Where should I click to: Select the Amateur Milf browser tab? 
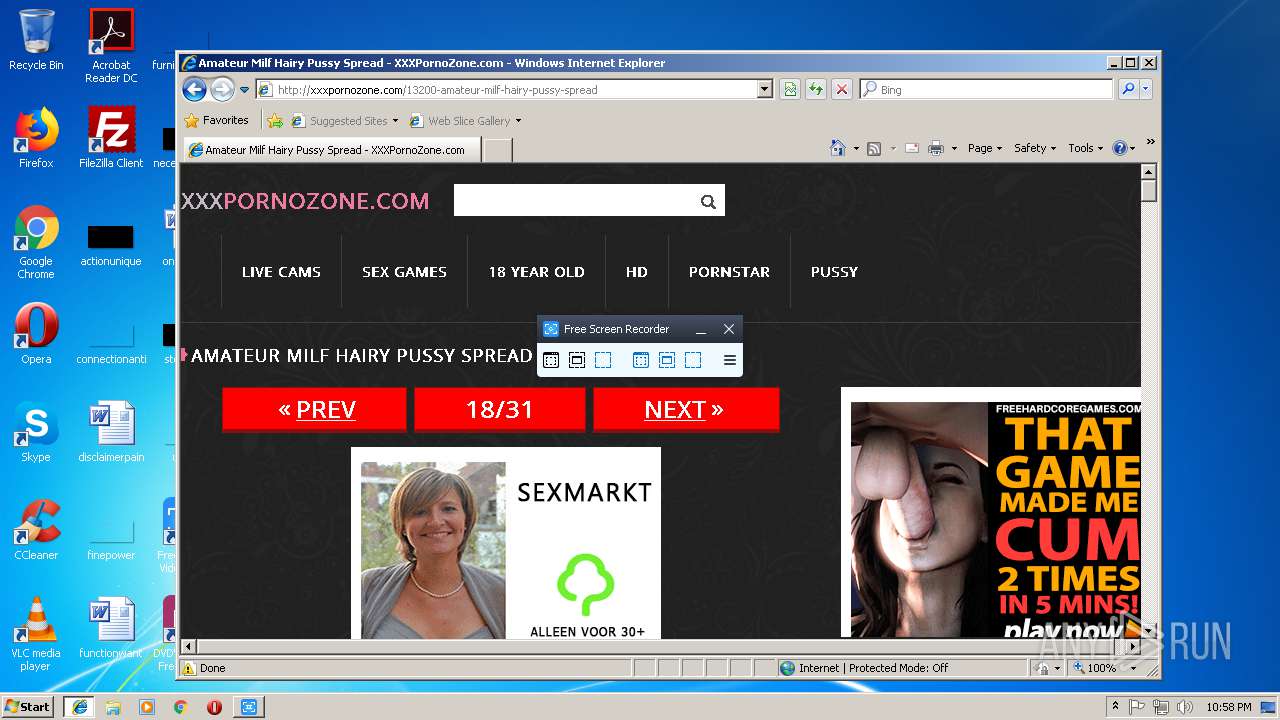(331, 150)
